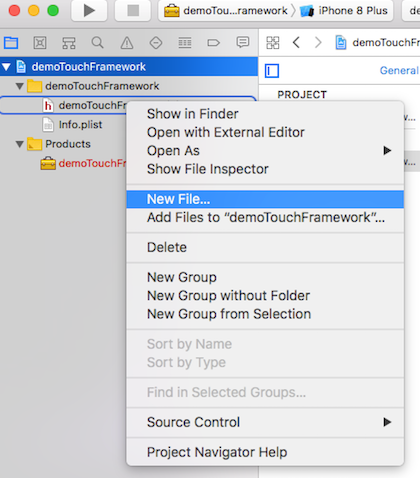The height and width of the screenshot is (478, 420).
Task: Collapse the demoTouchFramework project root
Action: coord(6,67)
